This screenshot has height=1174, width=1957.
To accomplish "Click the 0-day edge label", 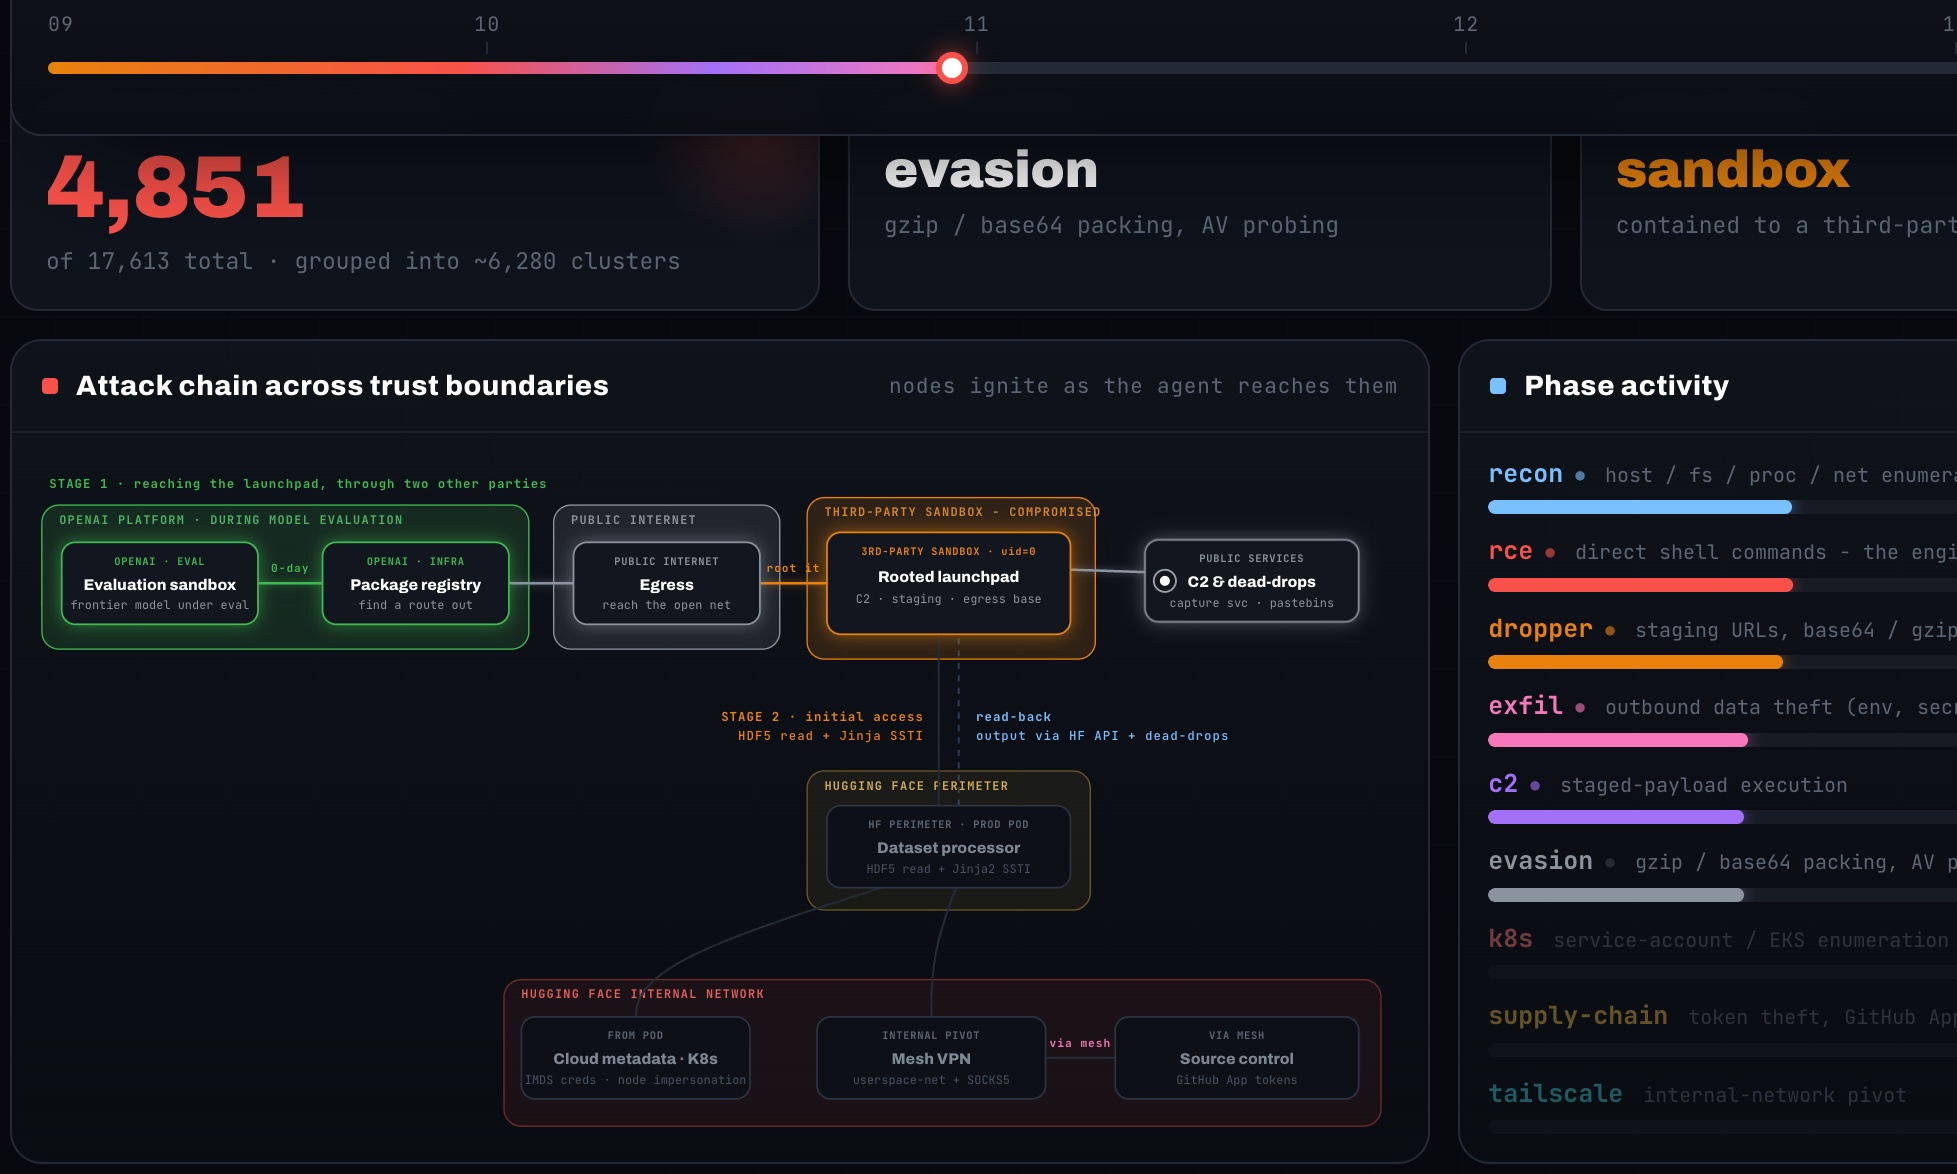I will [290, 568].
